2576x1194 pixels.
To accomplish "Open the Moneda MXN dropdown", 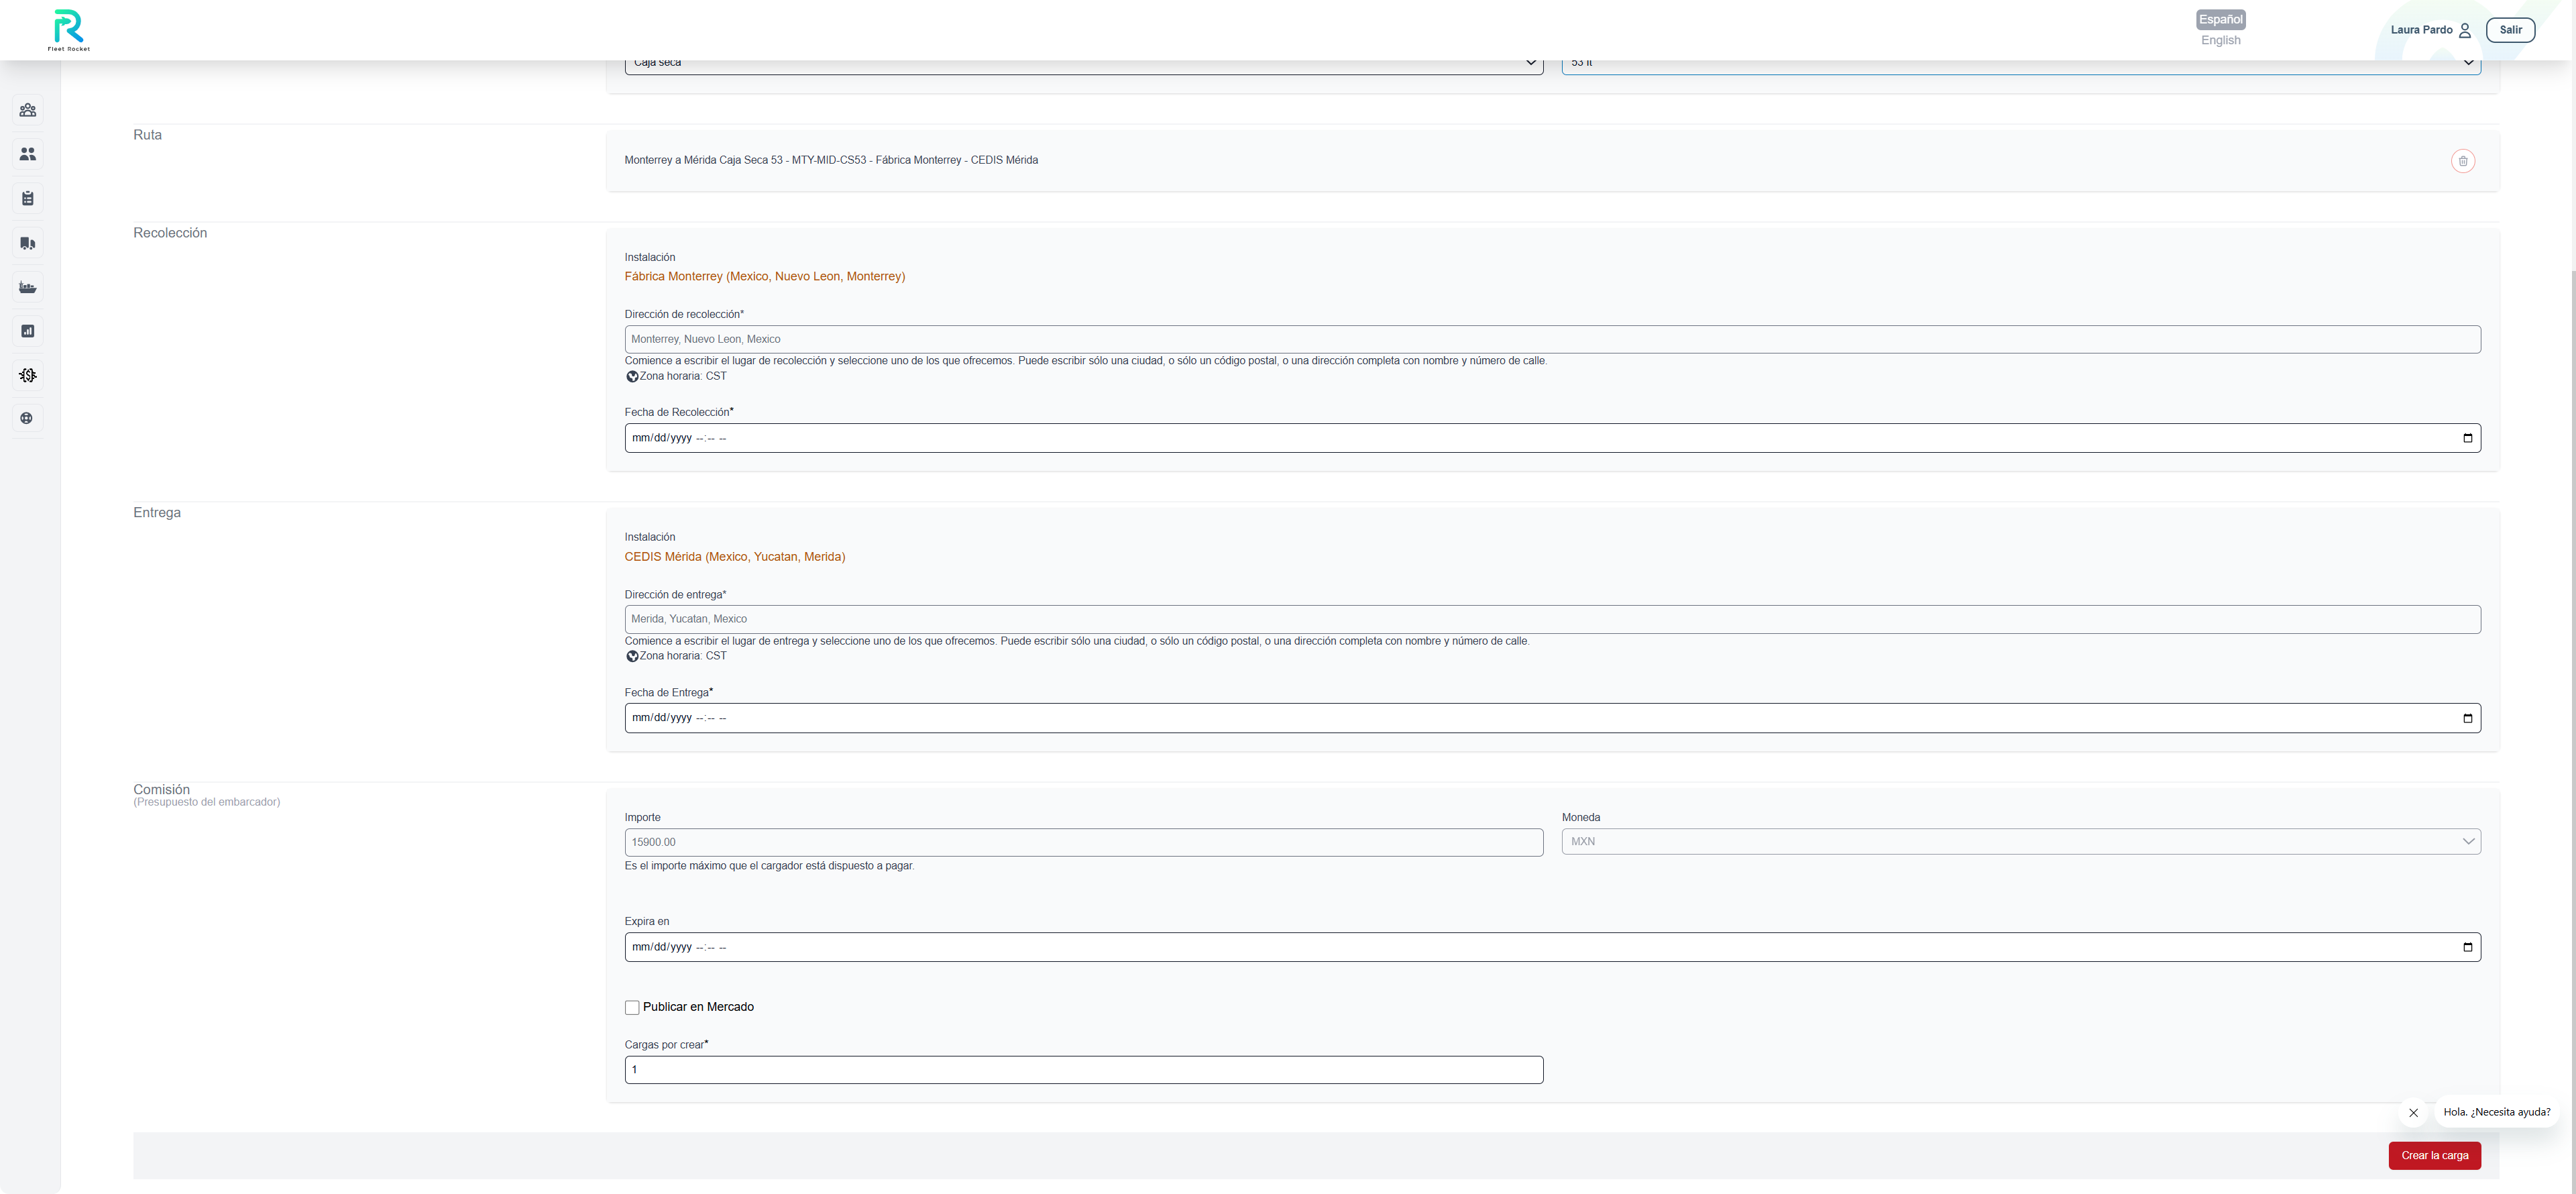I will click(2021, 841).
